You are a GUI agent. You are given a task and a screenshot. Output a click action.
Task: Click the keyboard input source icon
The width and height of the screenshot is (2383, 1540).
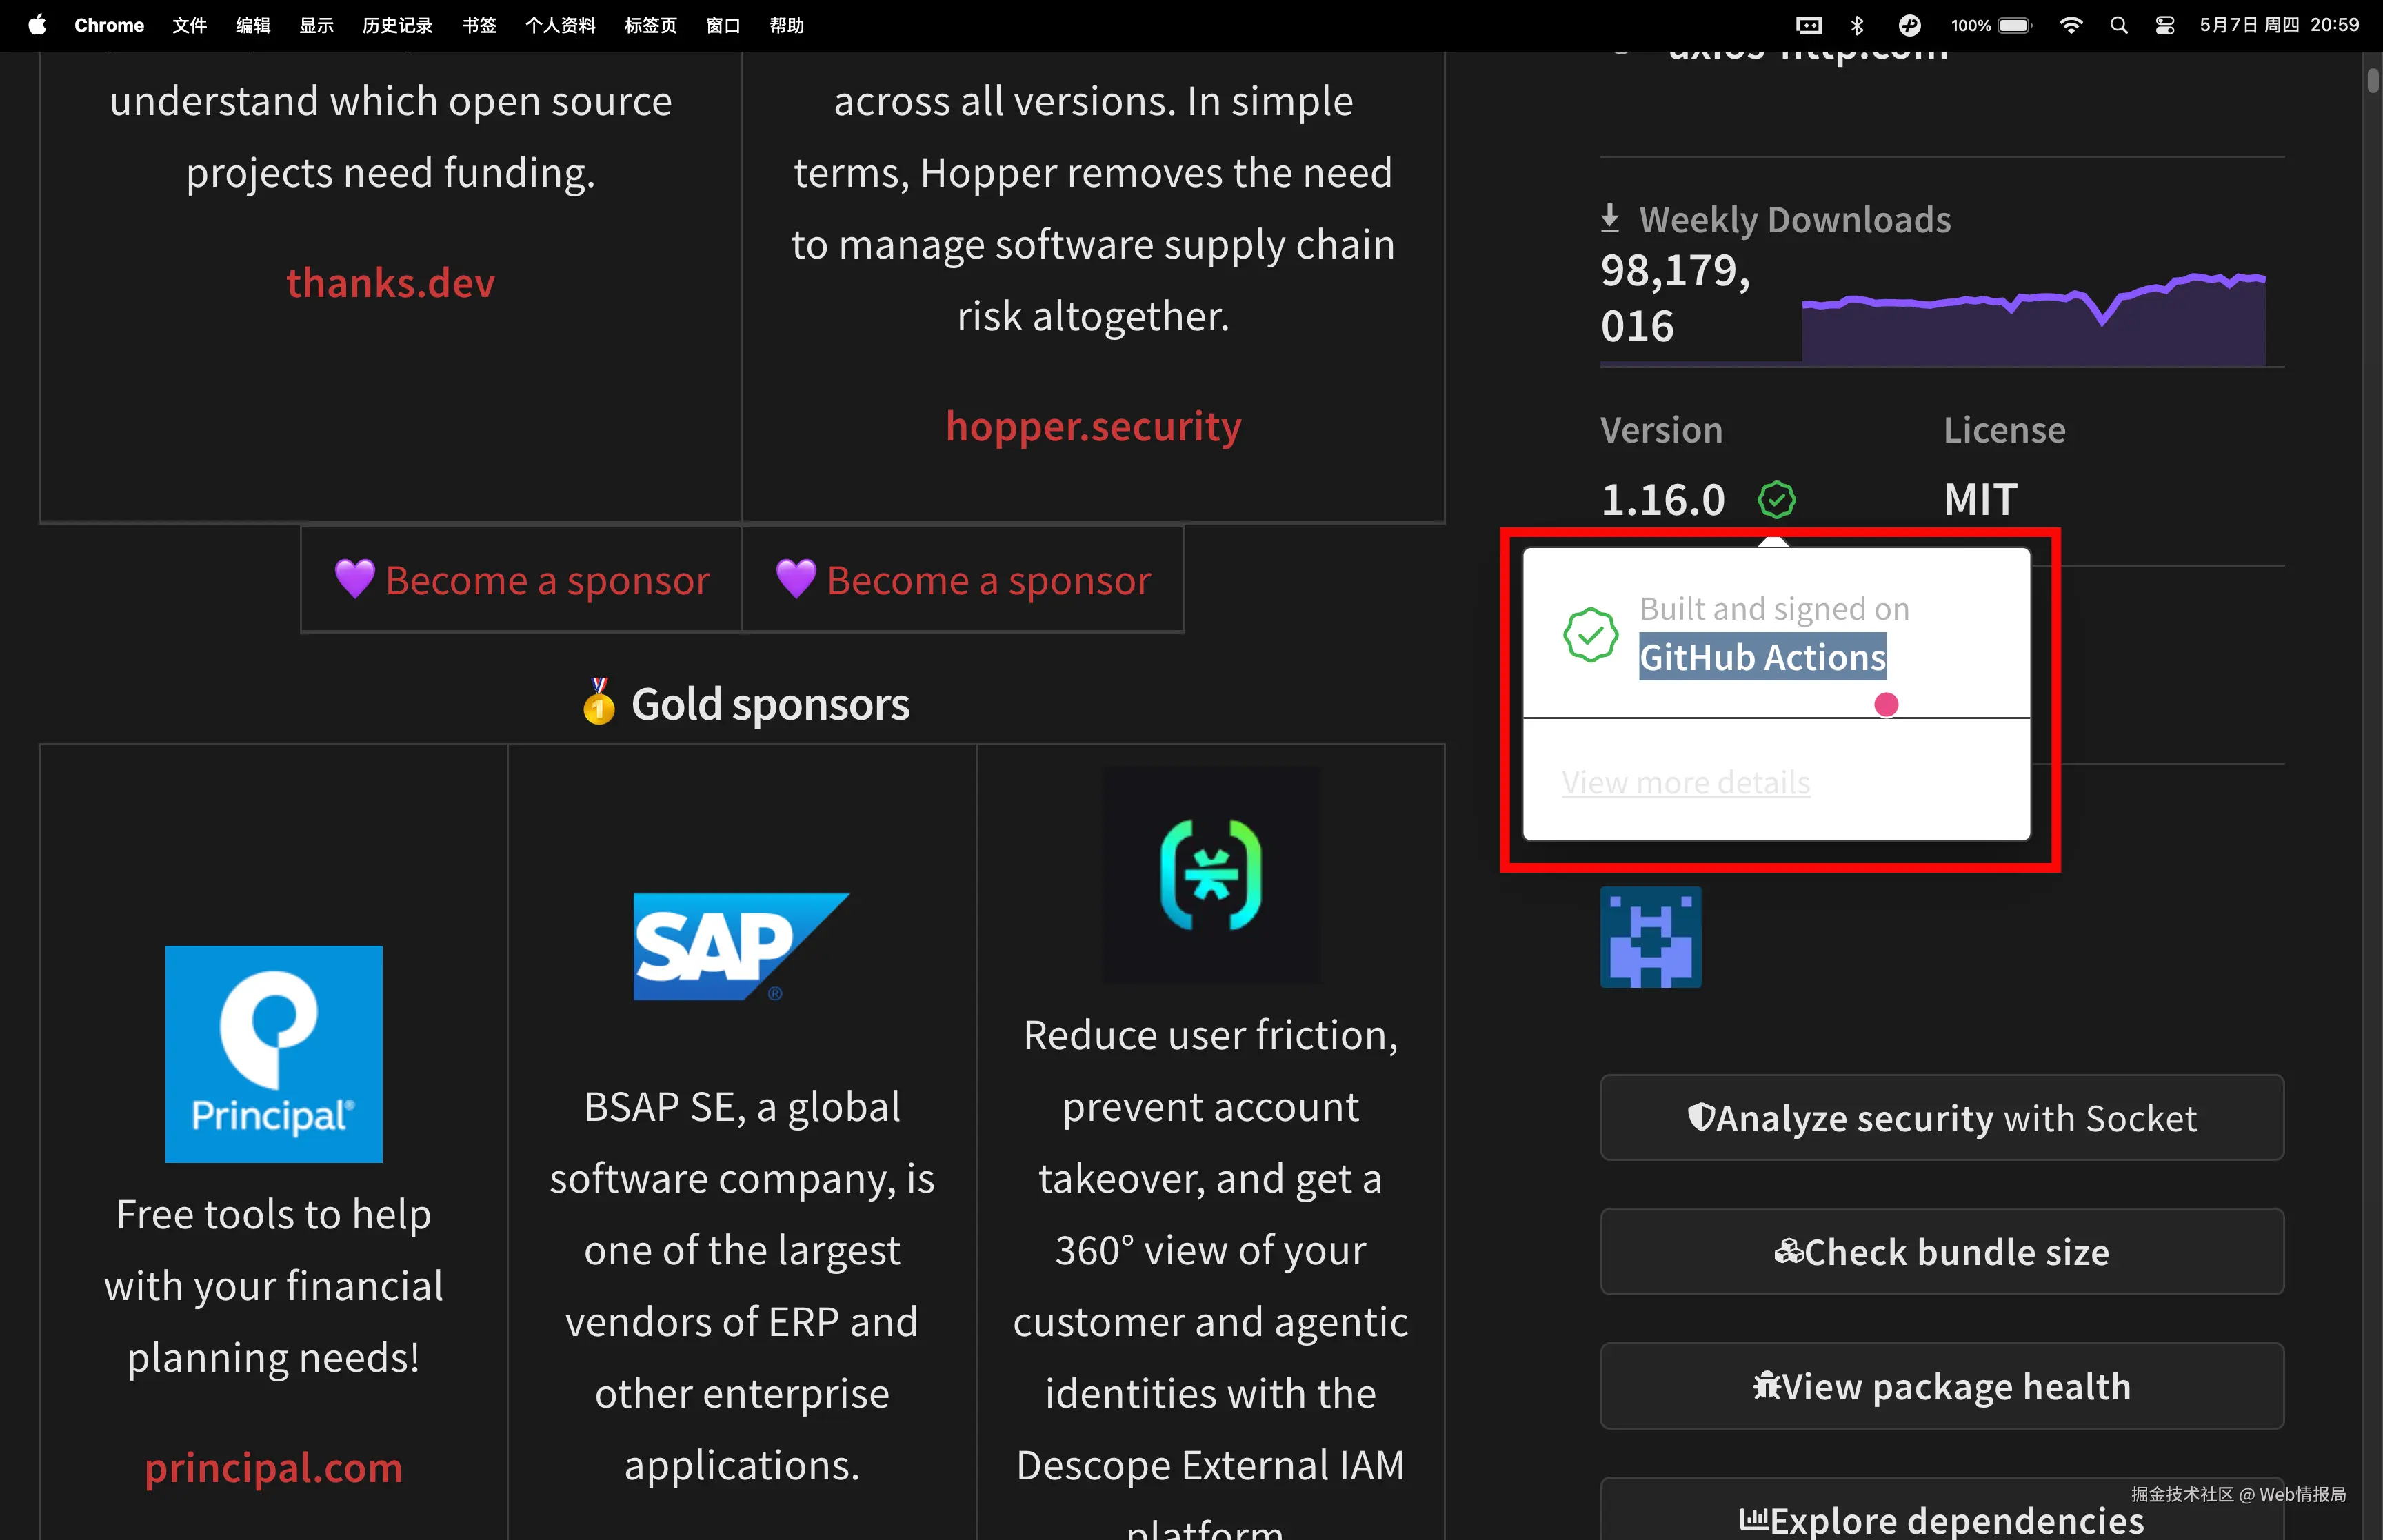[x=1809, y=25]
